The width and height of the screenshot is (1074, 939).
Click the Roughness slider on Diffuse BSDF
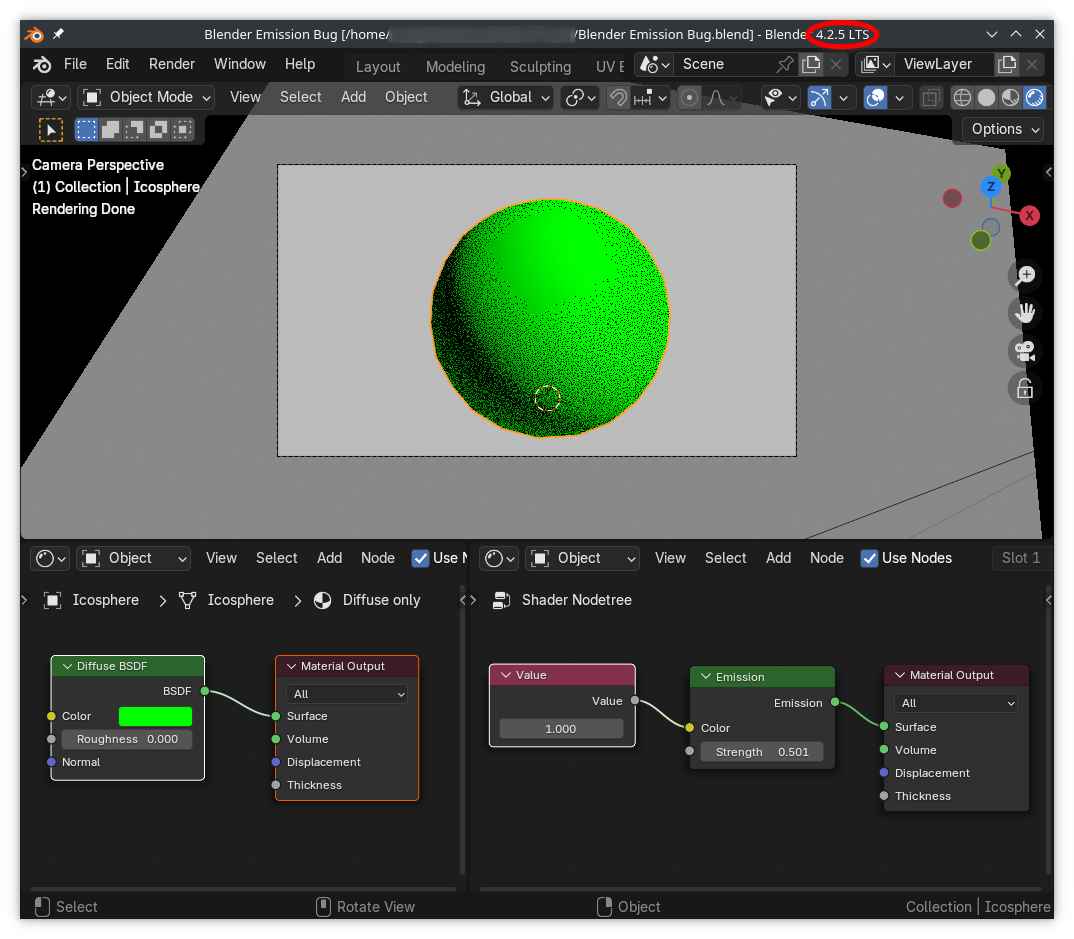[x=127, y=740]
